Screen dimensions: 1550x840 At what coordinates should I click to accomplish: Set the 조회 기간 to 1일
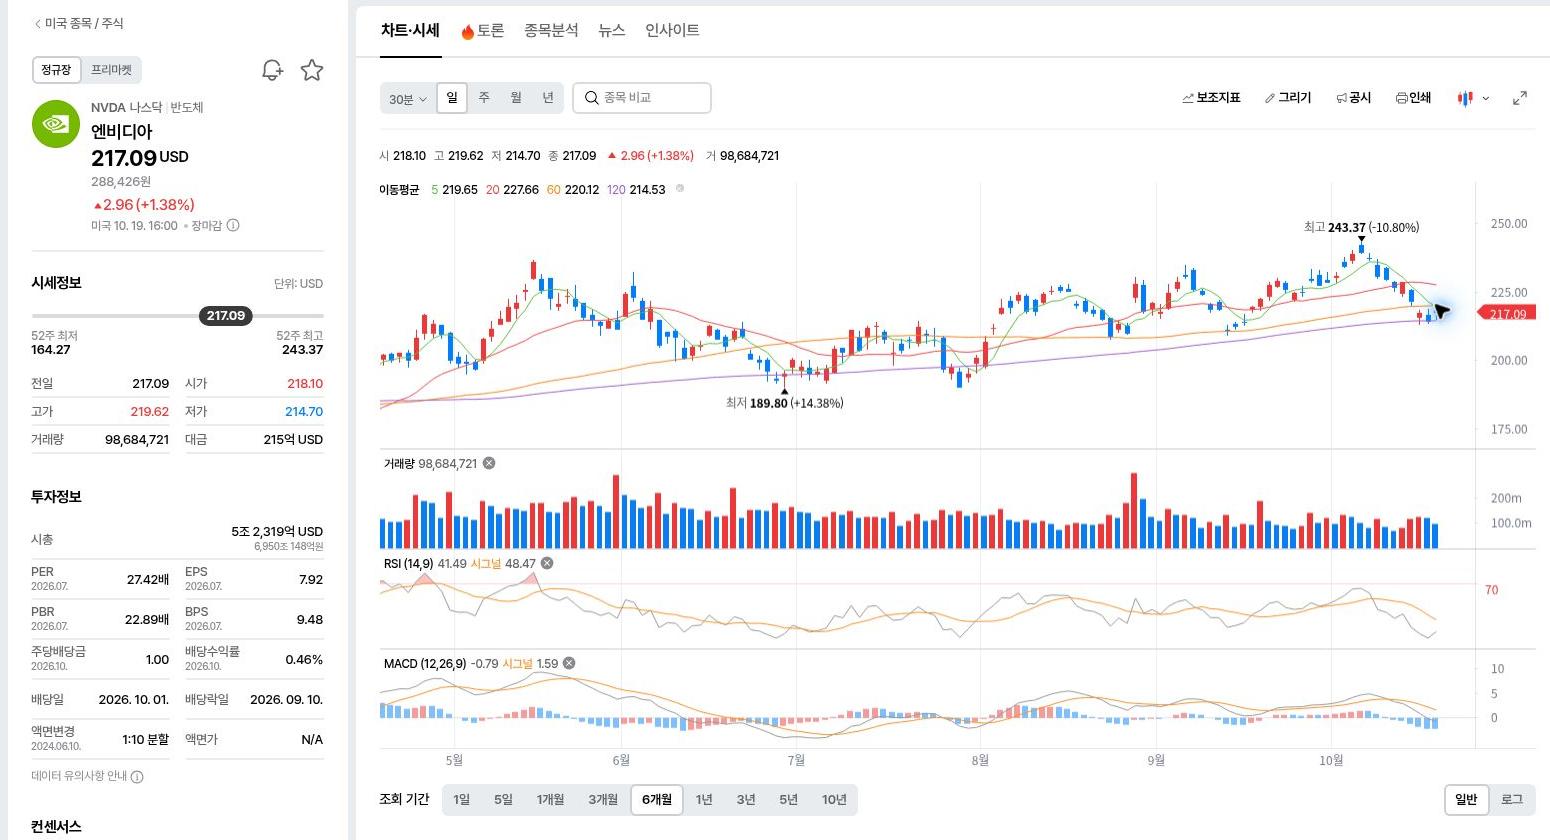pos(461,799)
